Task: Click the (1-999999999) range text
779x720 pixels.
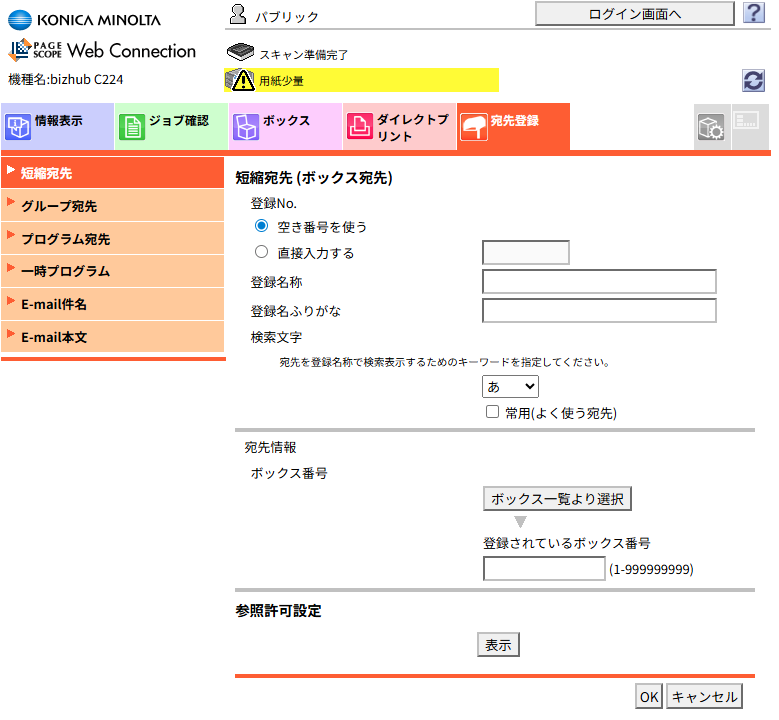Action: (x=651, y=569)
